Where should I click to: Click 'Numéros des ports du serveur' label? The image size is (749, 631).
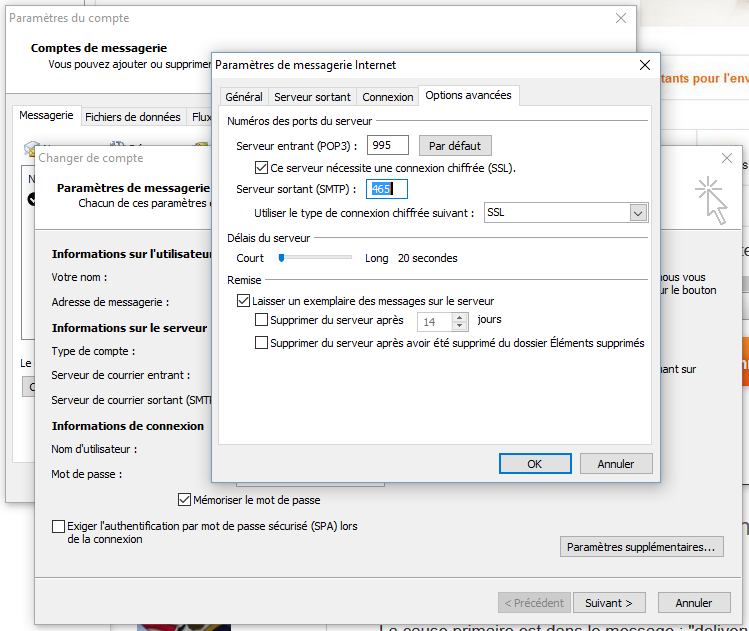pyautogui.click(x=300, y=121)
